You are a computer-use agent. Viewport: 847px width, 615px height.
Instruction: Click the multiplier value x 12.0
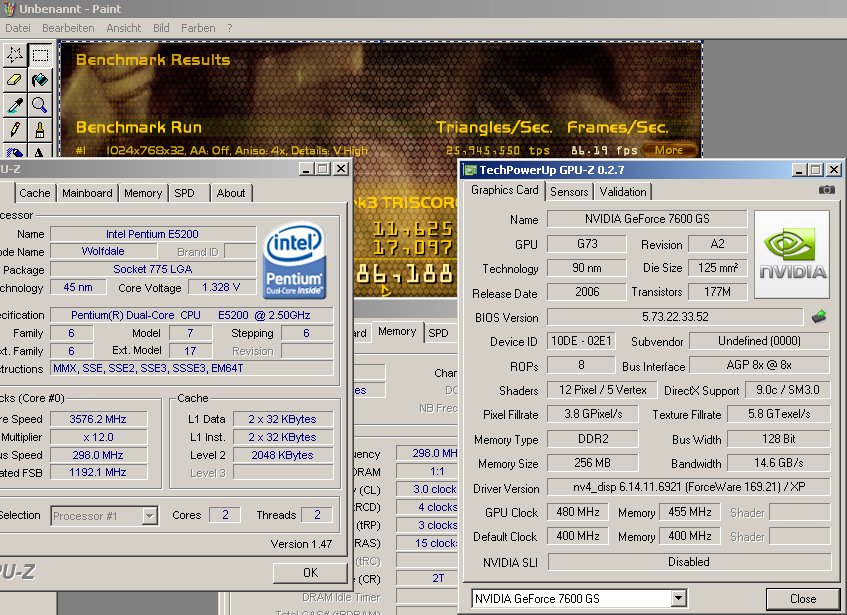(x=98, y=437)
